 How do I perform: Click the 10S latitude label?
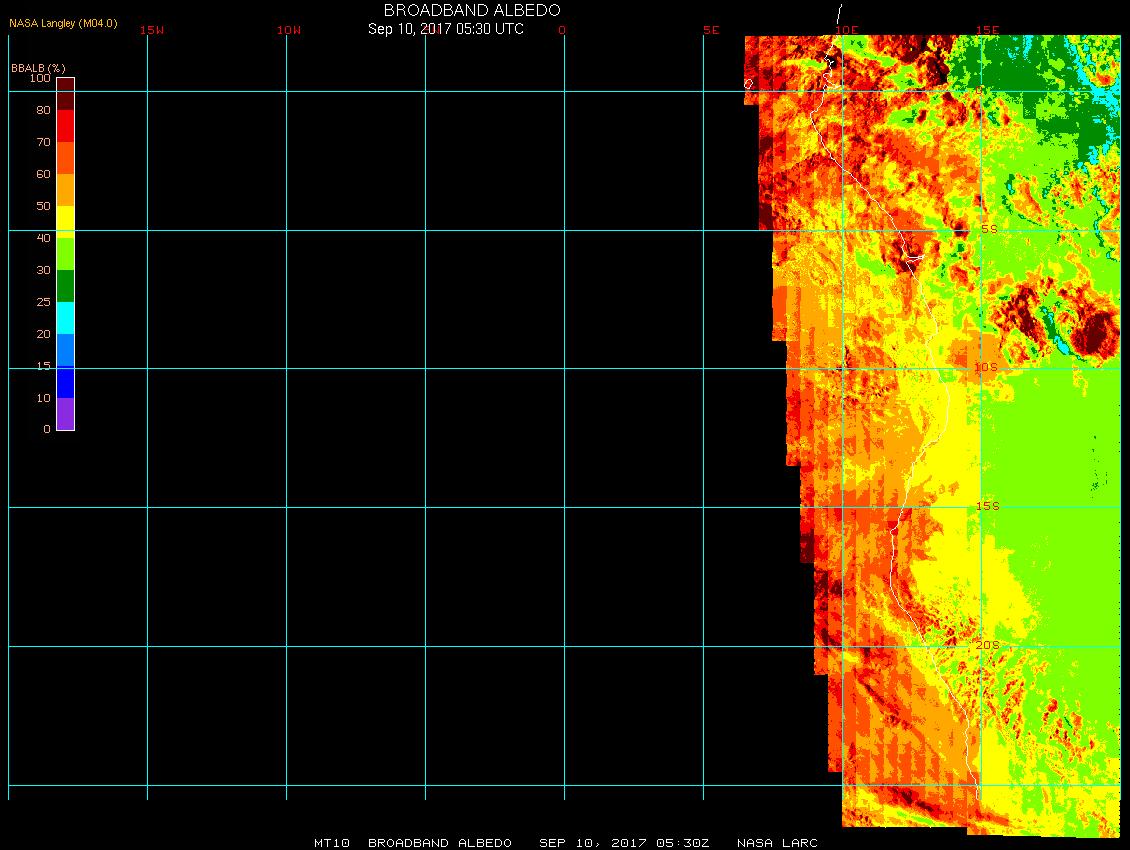pyautogui.click(x=986, y=367)
